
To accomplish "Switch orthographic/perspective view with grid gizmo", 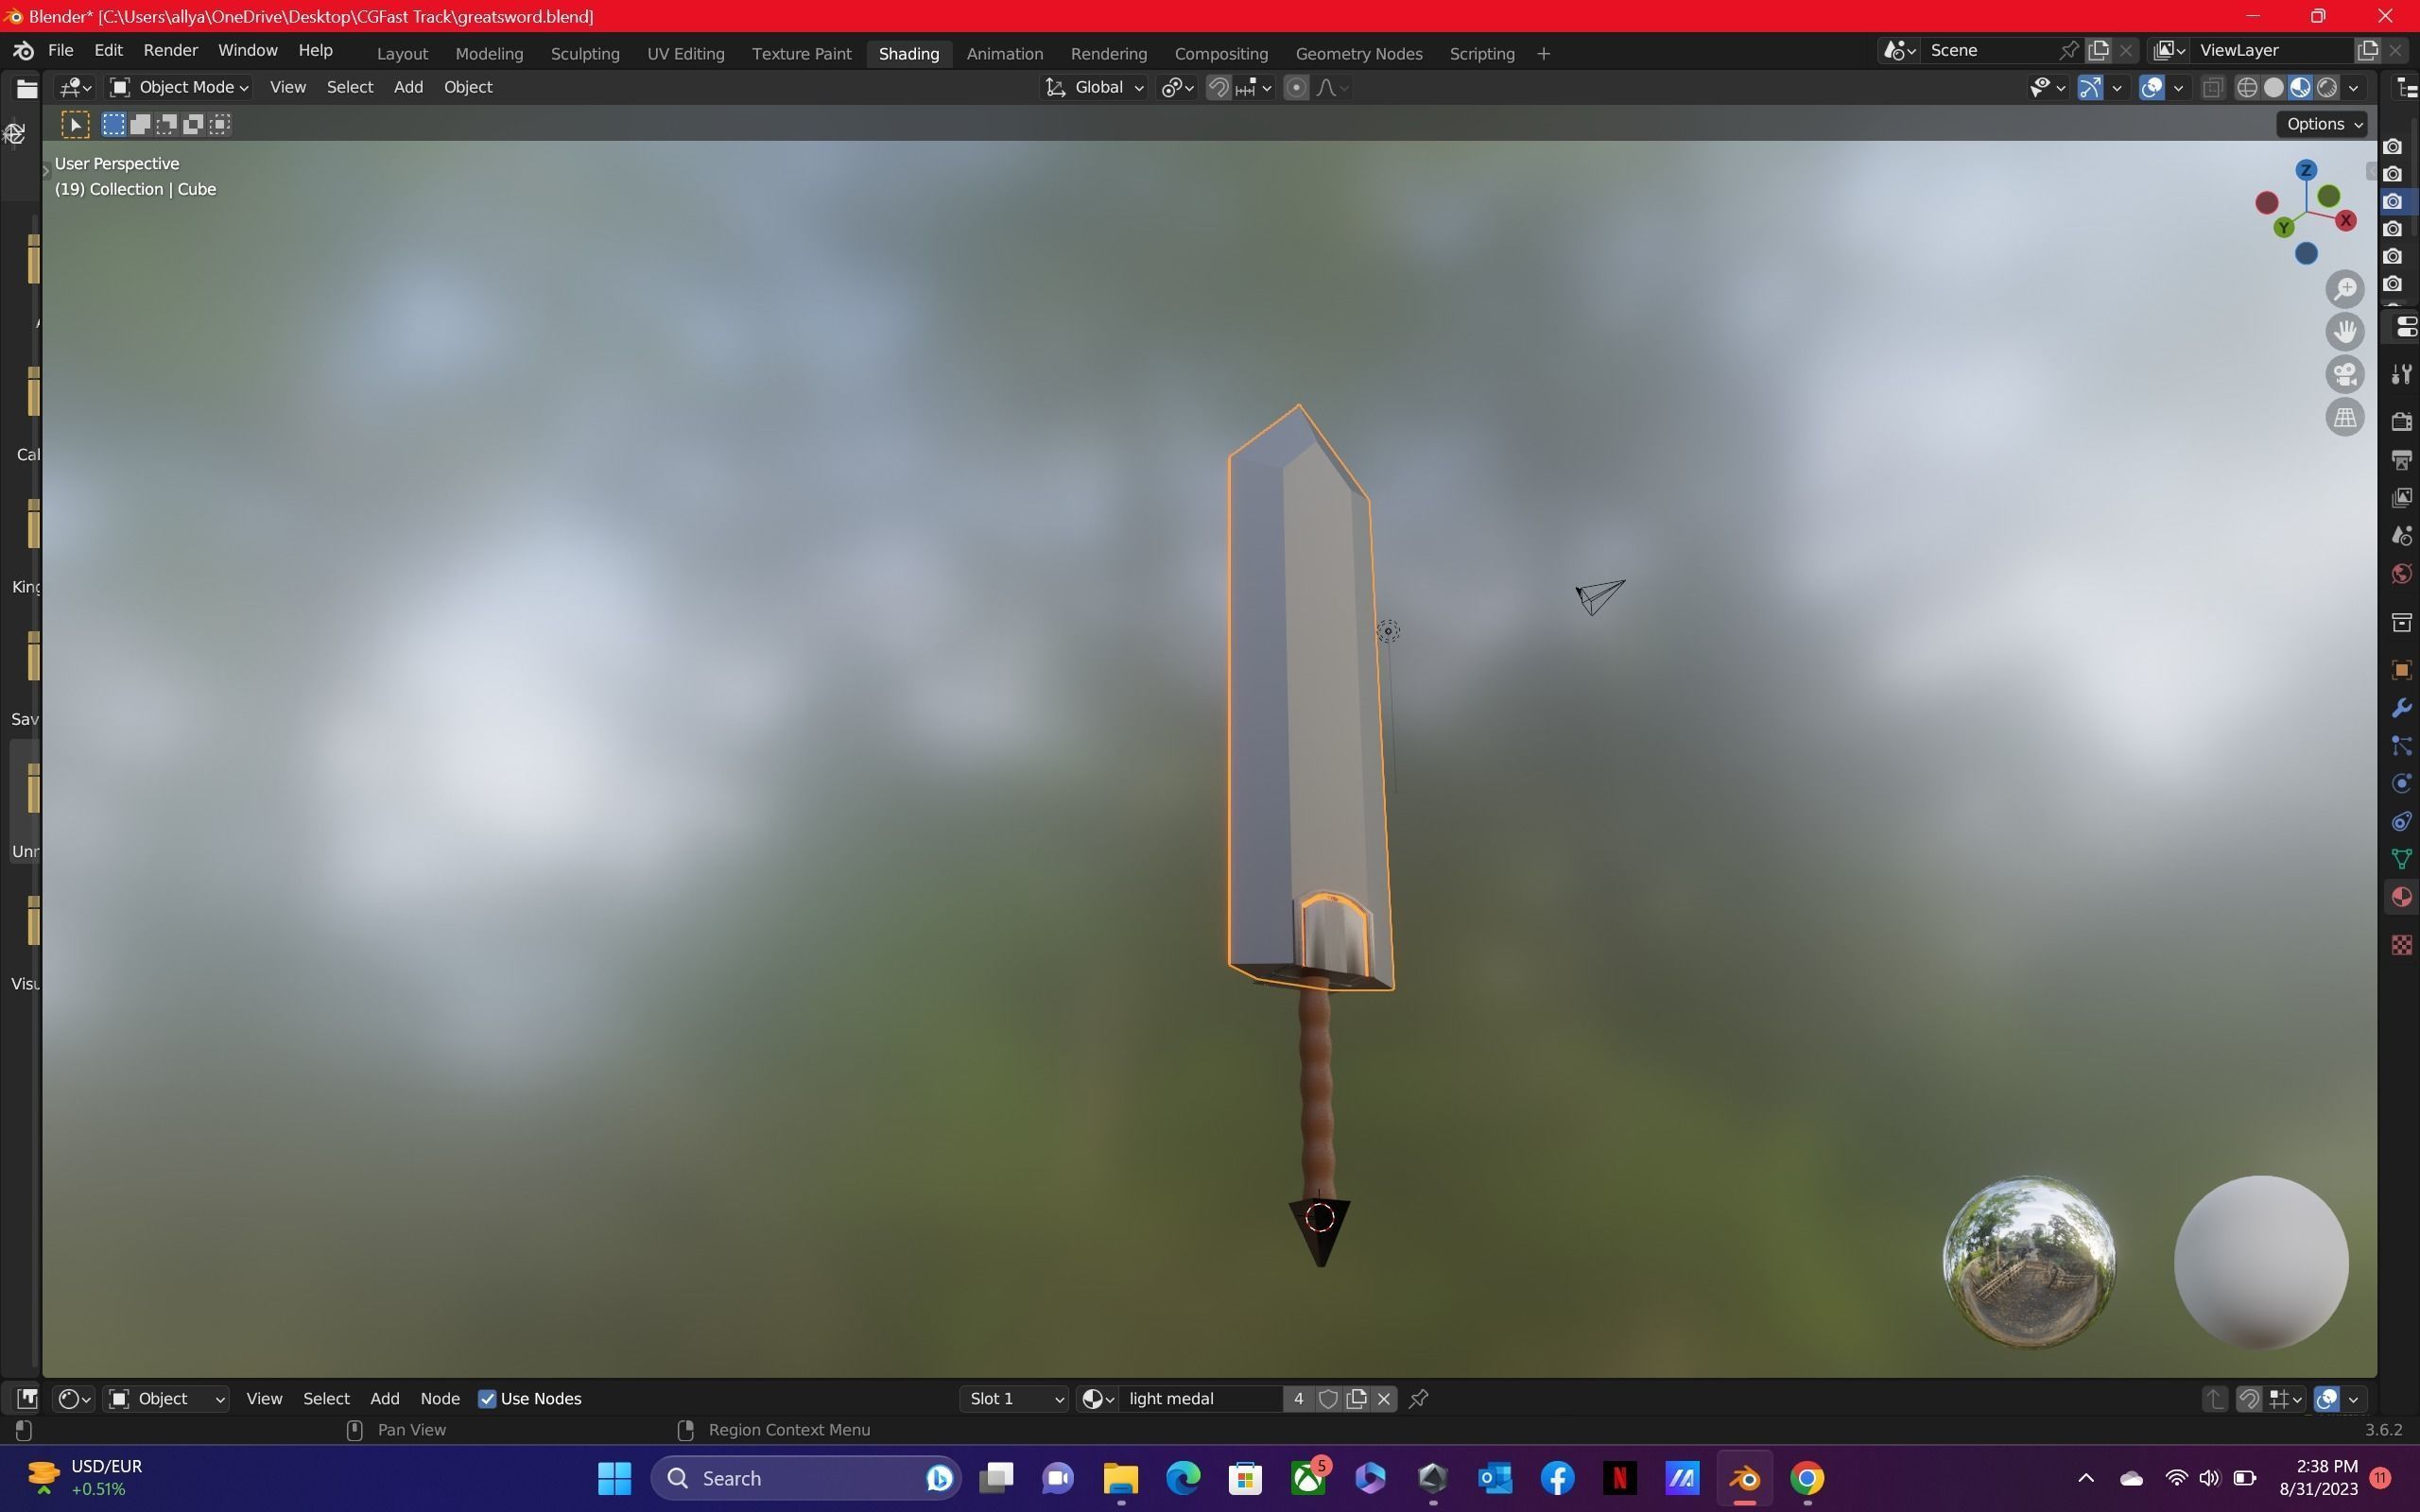I will 2345,418.
